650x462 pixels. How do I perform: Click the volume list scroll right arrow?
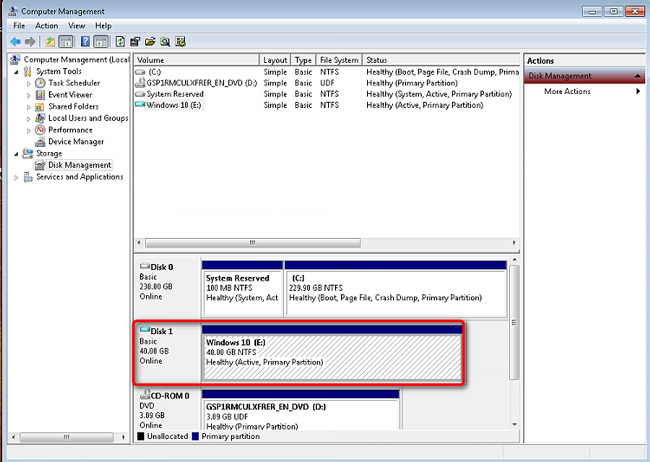point(514,243)
